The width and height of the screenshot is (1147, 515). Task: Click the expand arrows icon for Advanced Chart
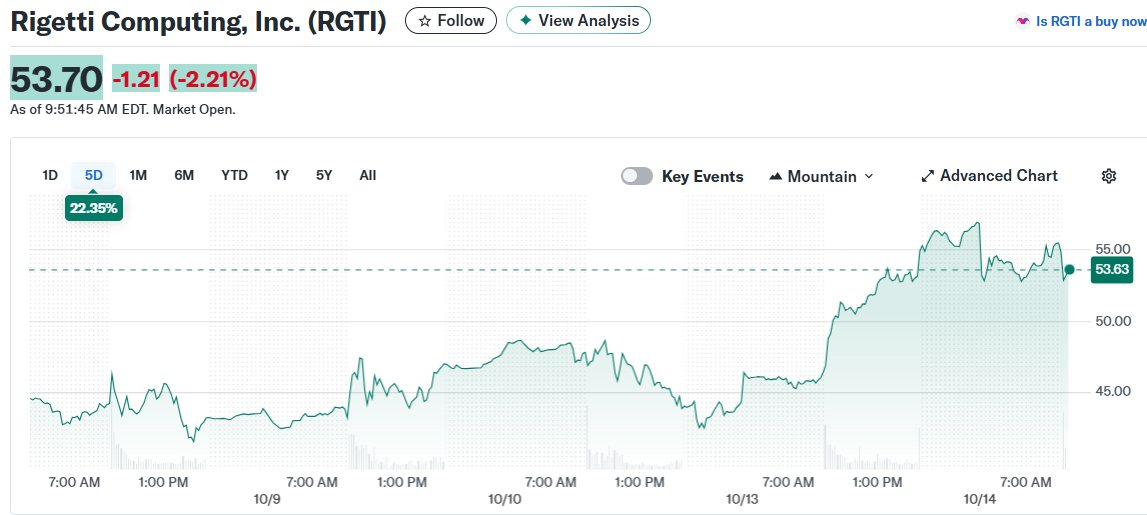[x=927, y=176]
